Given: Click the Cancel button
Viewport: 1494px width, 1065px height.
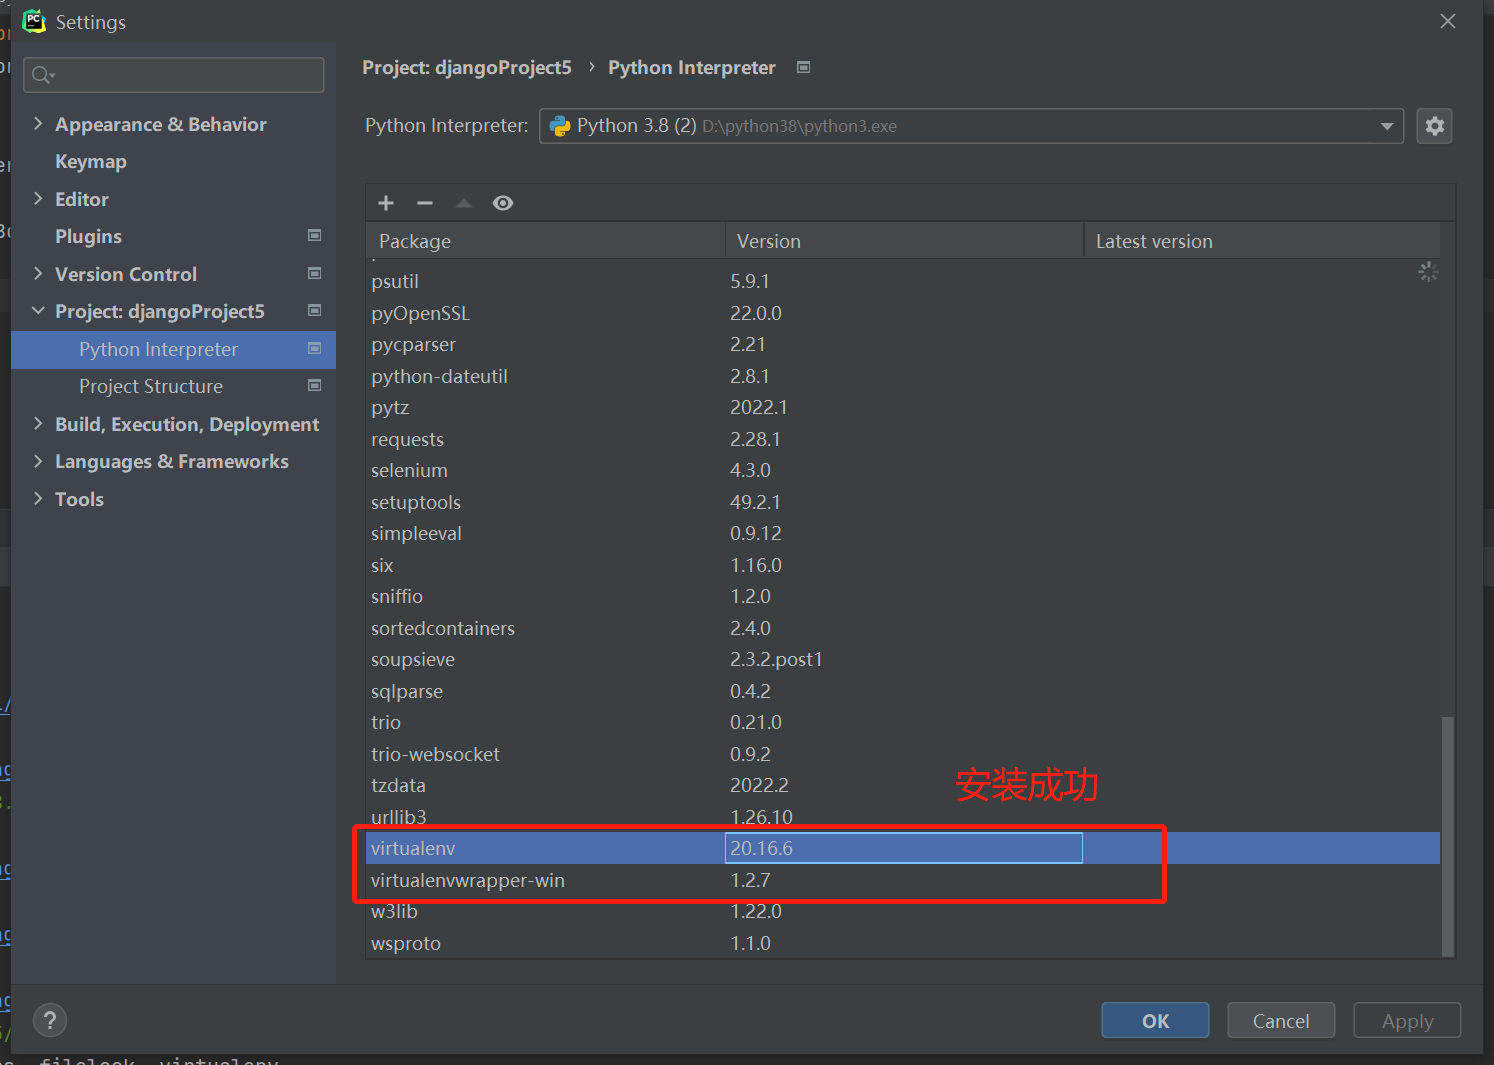Looking at the screenshot, I should [x=1281, y=1020].
